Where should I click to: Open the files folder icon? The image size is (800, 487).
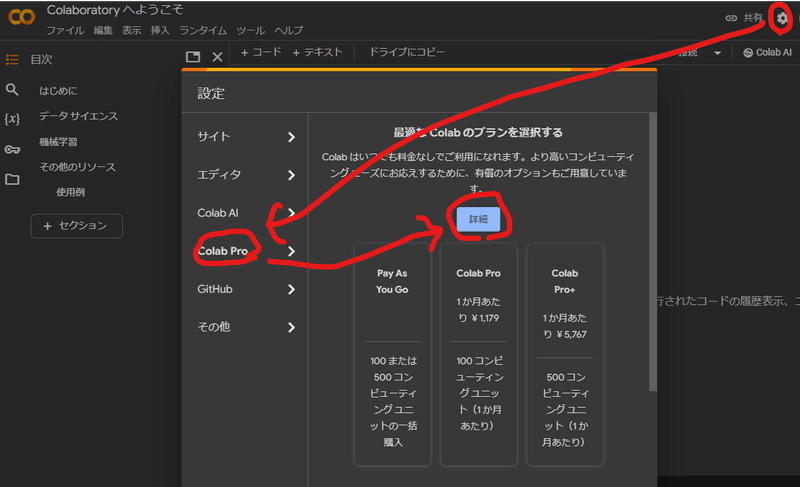12,179
